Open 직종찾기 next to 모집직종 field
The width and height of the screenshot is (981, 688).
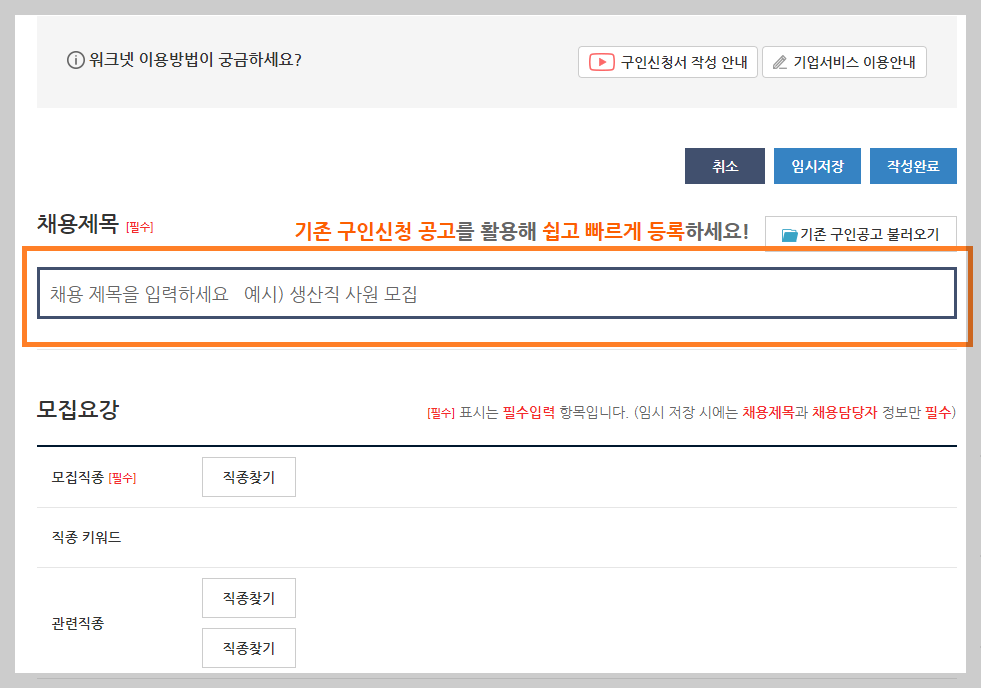coord(248,476)
